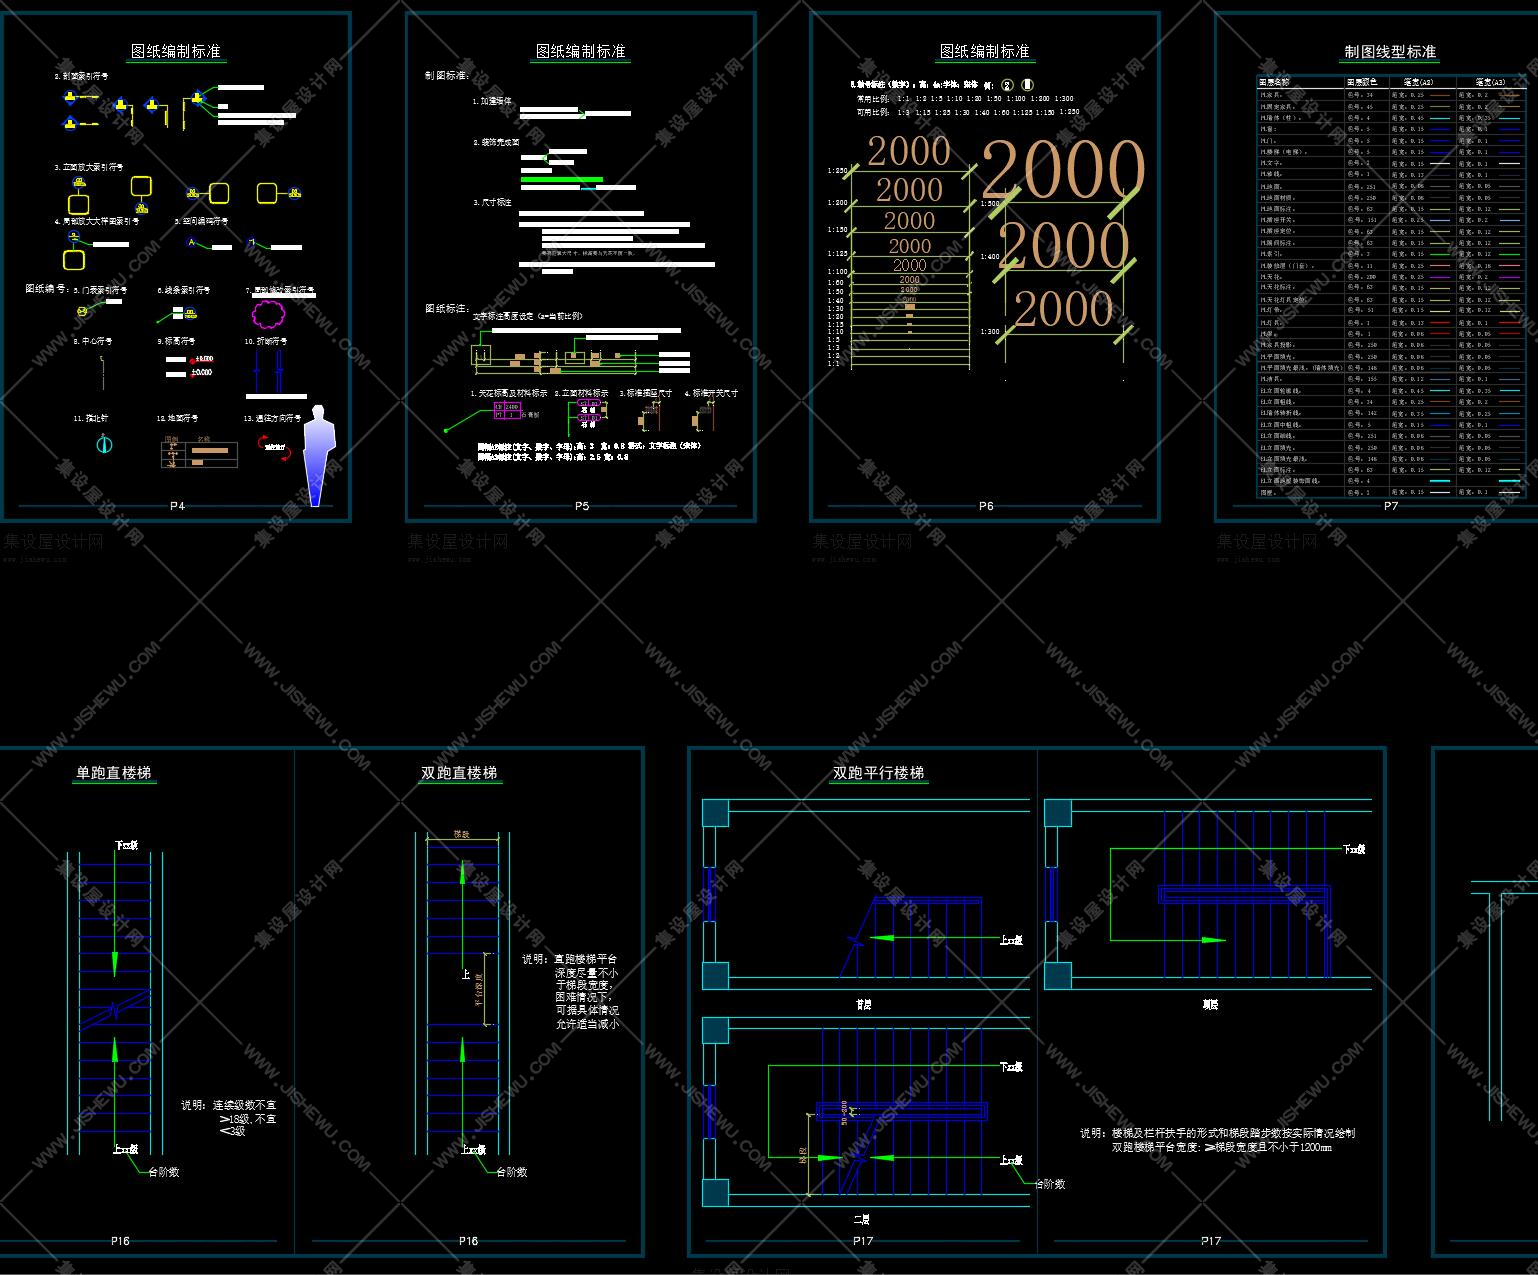Click the 图层名称 table header

point(1276,83)
